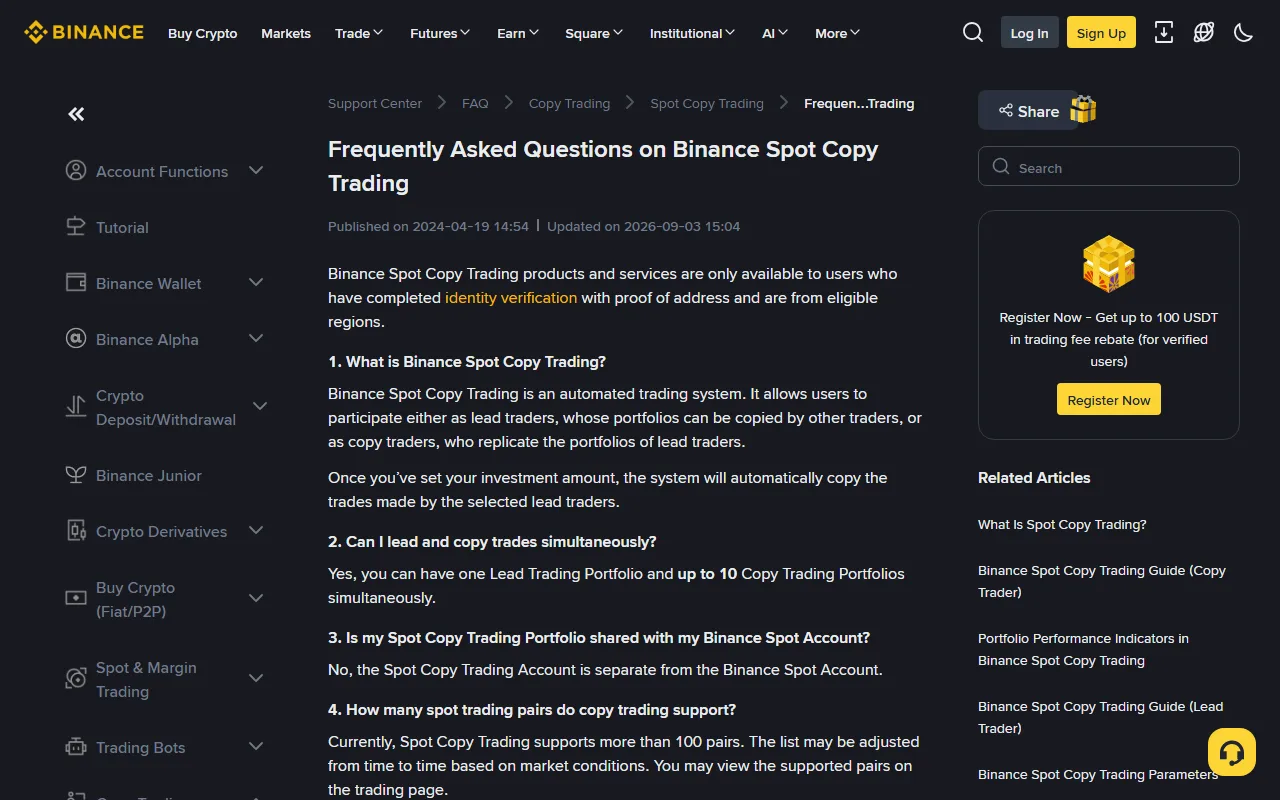Image resolution: width=1280 pixels, height=800 pixels.
Task: Click the Binance Junior sprout icon
Action: [x=76, y=474]
